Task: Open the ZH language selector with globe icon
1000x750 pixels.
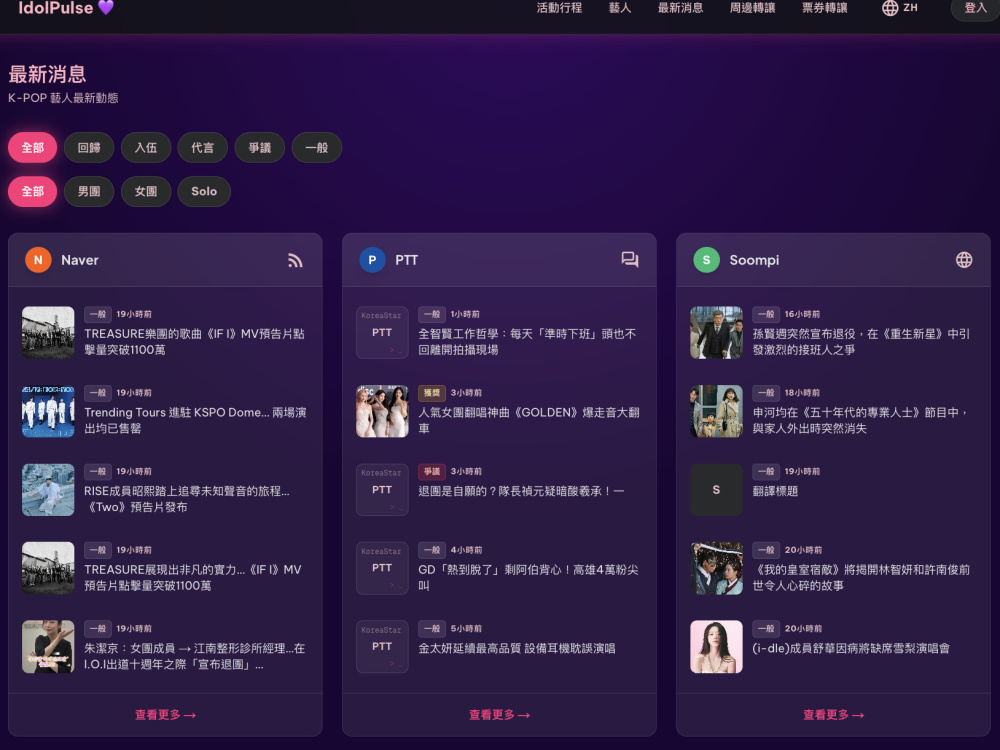Action: click(900, 8)
